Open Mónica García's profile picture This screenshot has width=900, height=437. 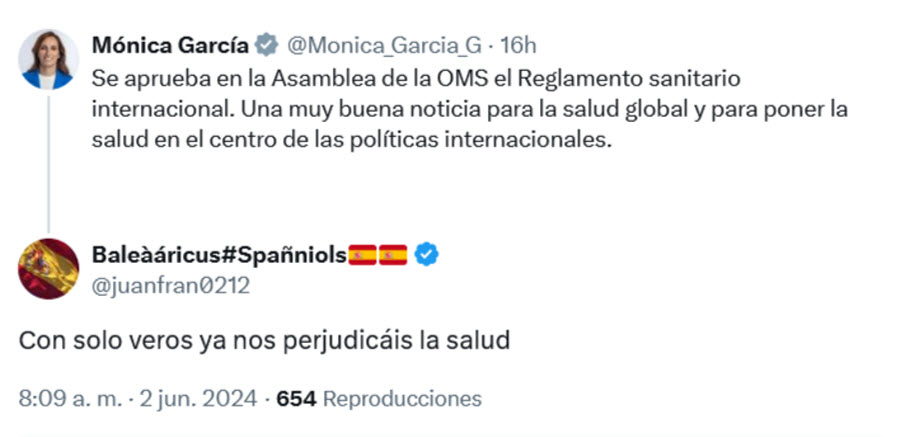tap(48, 59)
